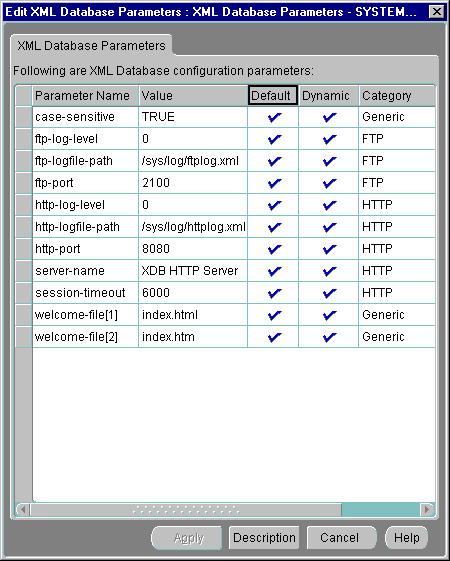Toggle Dynamic checkmark for http-logfile-path

[x=329, y=227]
